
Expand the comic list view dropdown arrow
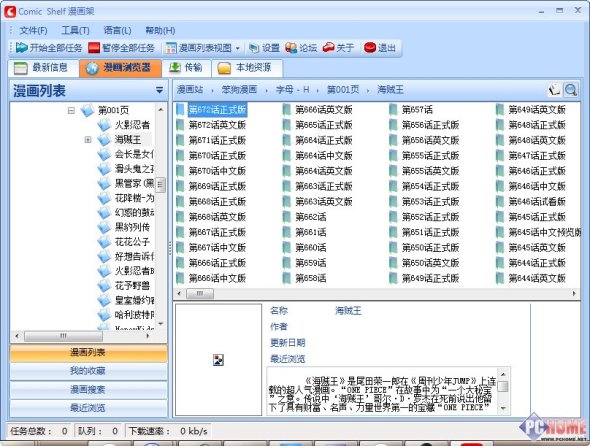coord(237,48)
